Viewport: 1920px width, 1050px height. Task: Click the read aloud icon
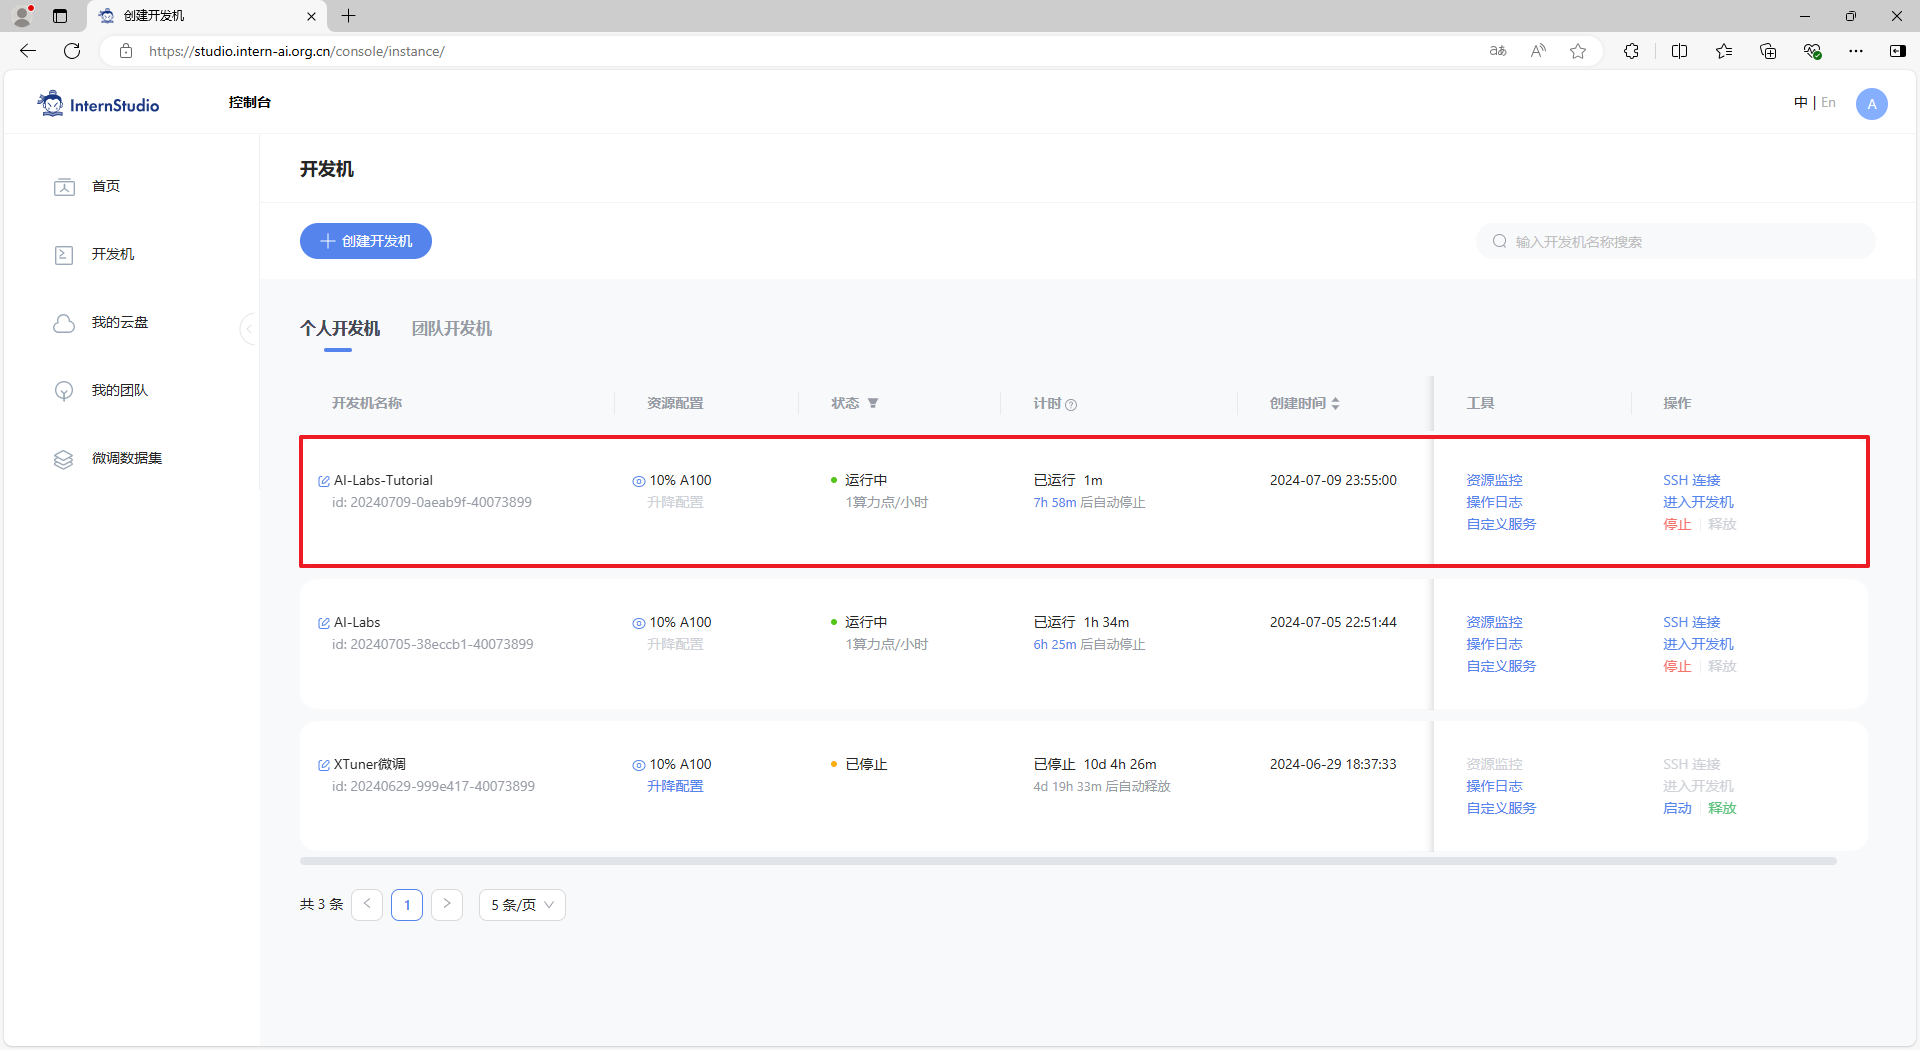1538,51
